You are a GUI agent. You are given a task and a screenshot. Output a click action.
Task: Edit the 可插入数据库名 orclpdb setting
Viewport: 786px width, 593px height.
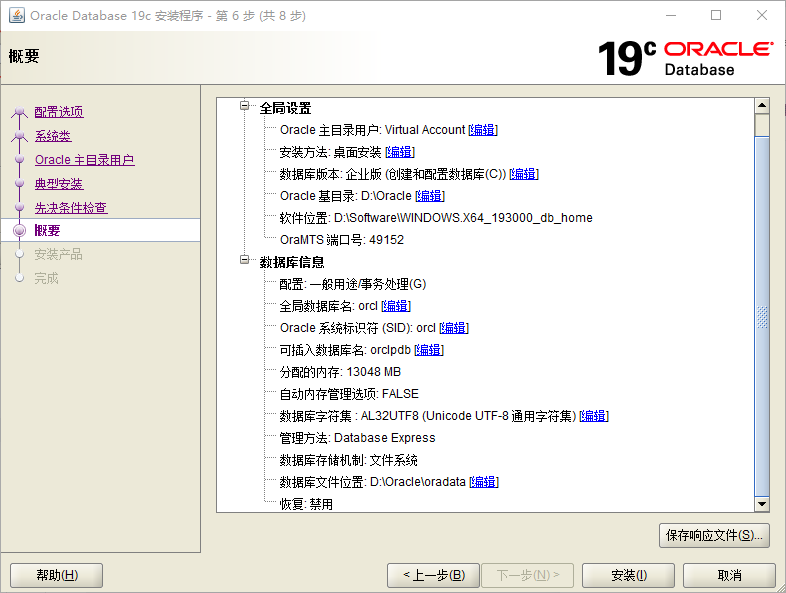click(429, 350)
